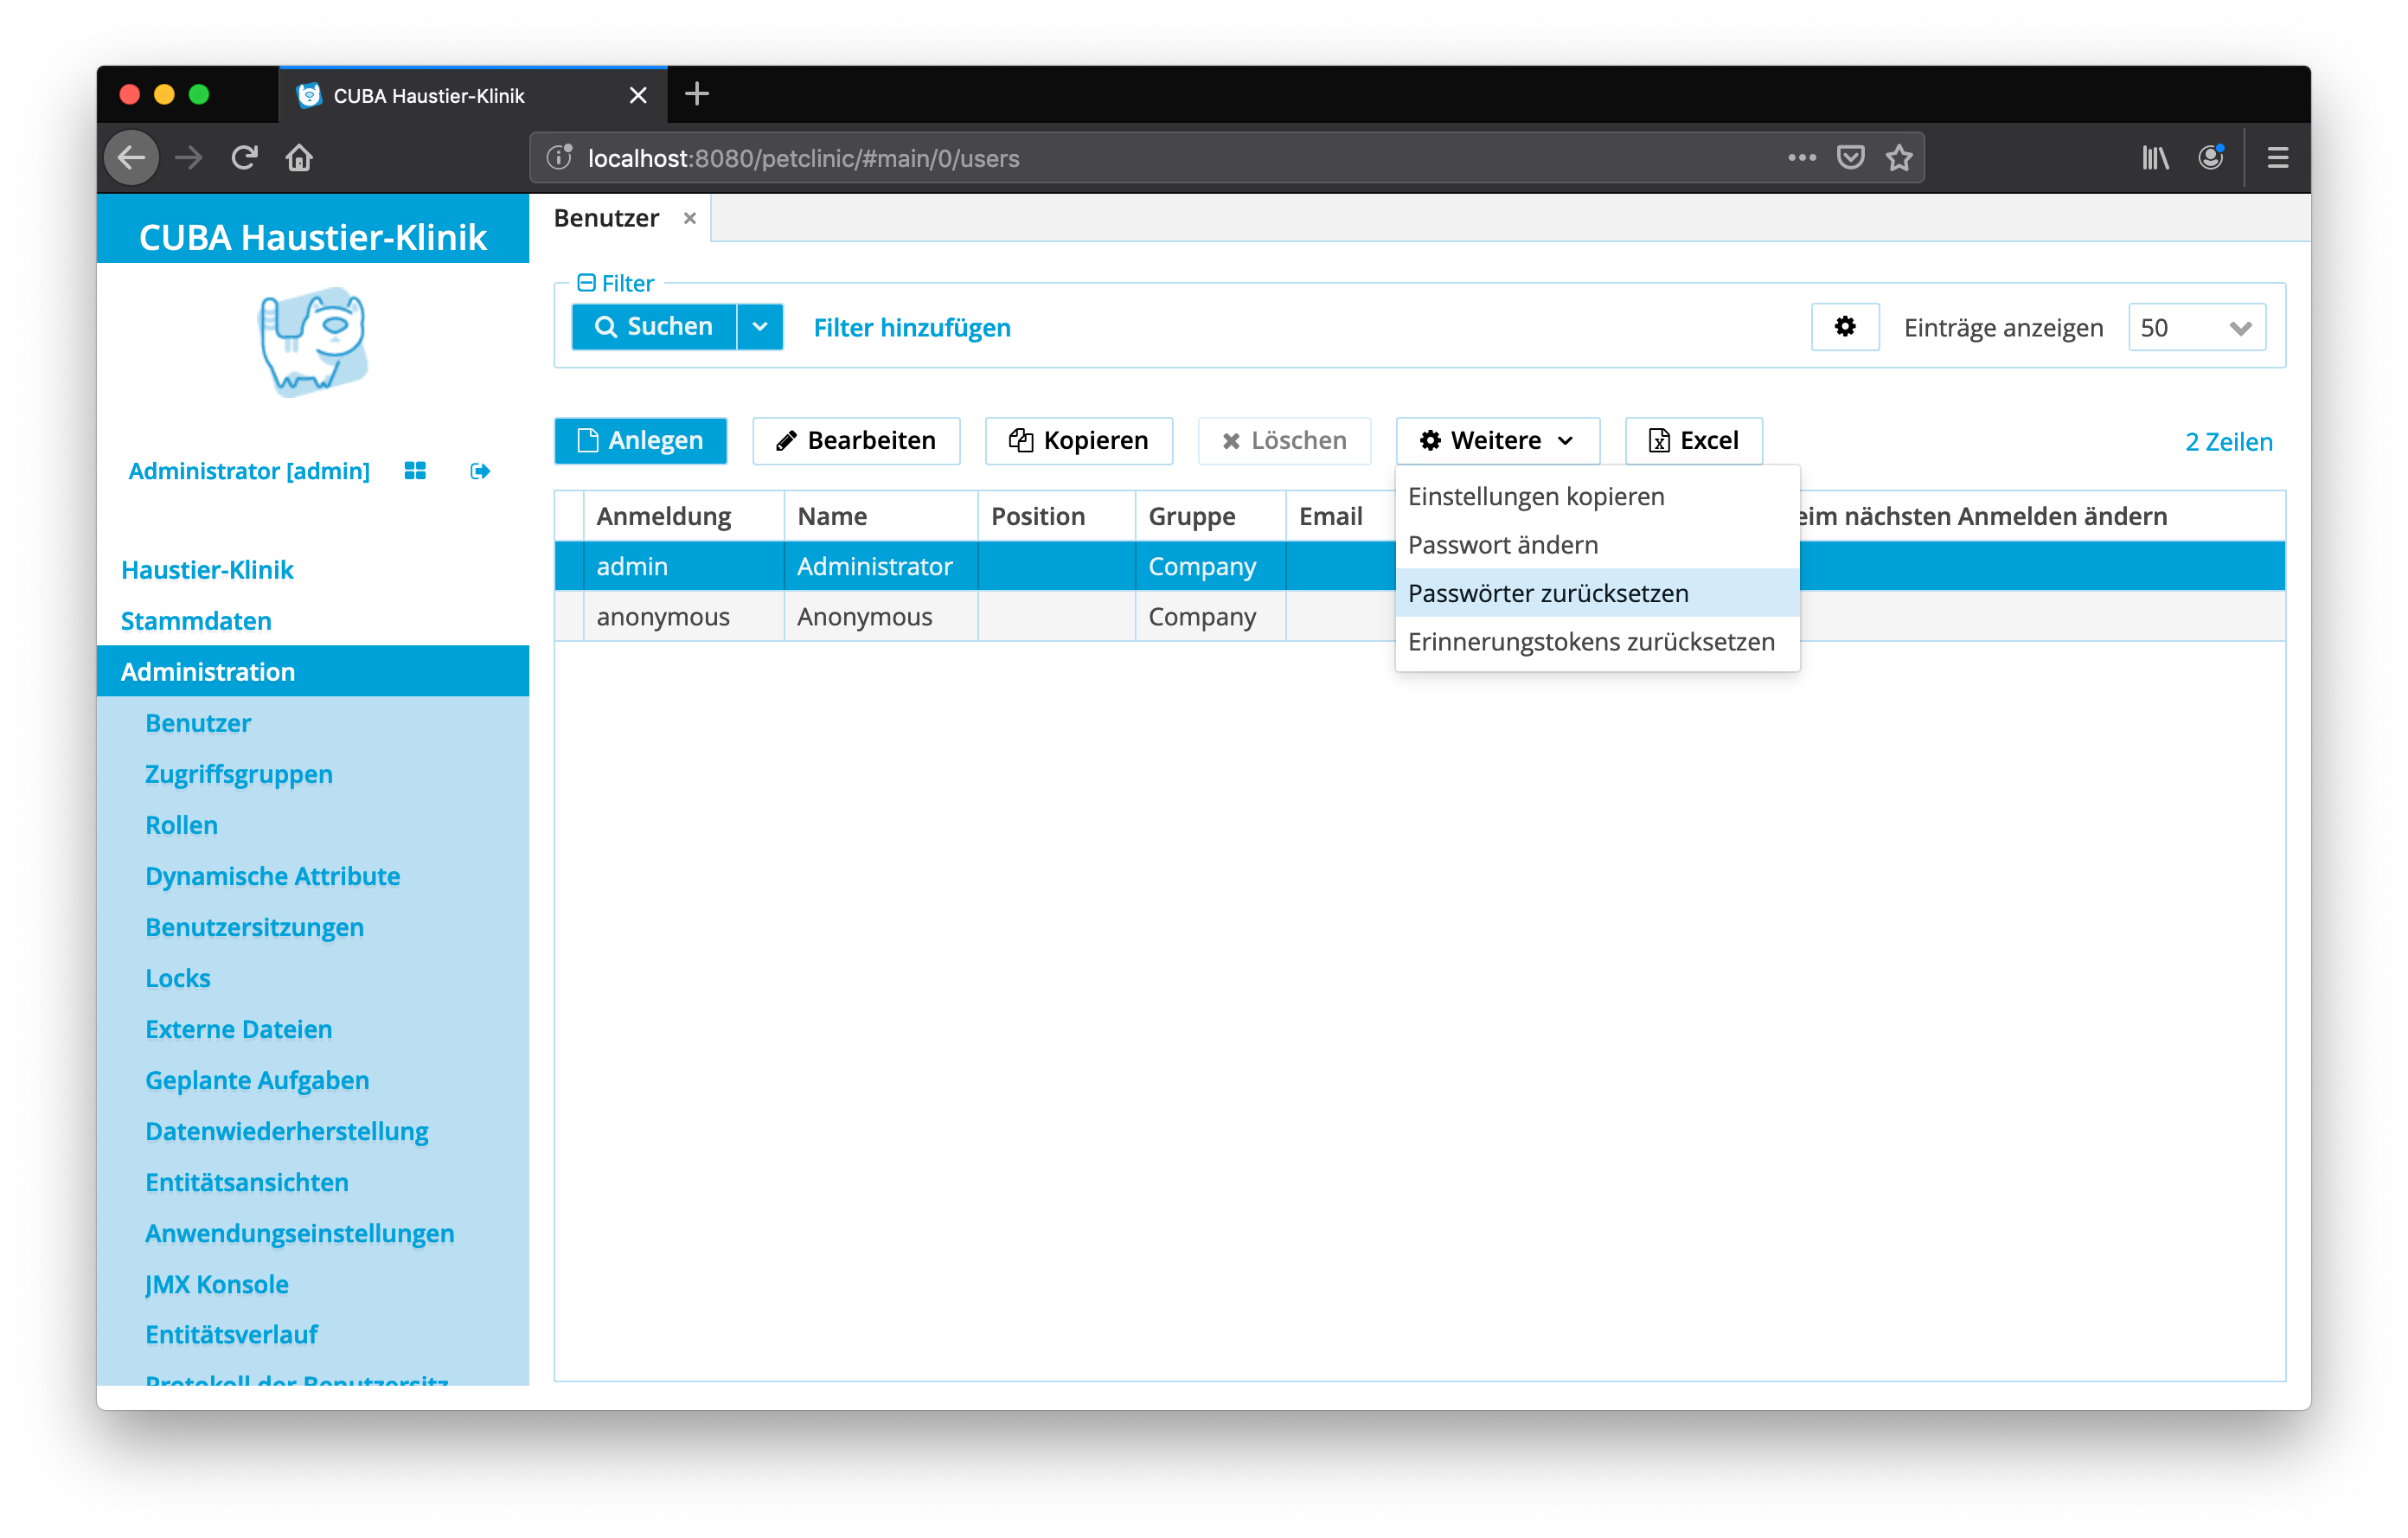Close the Benutzer tab

[689, 218]
